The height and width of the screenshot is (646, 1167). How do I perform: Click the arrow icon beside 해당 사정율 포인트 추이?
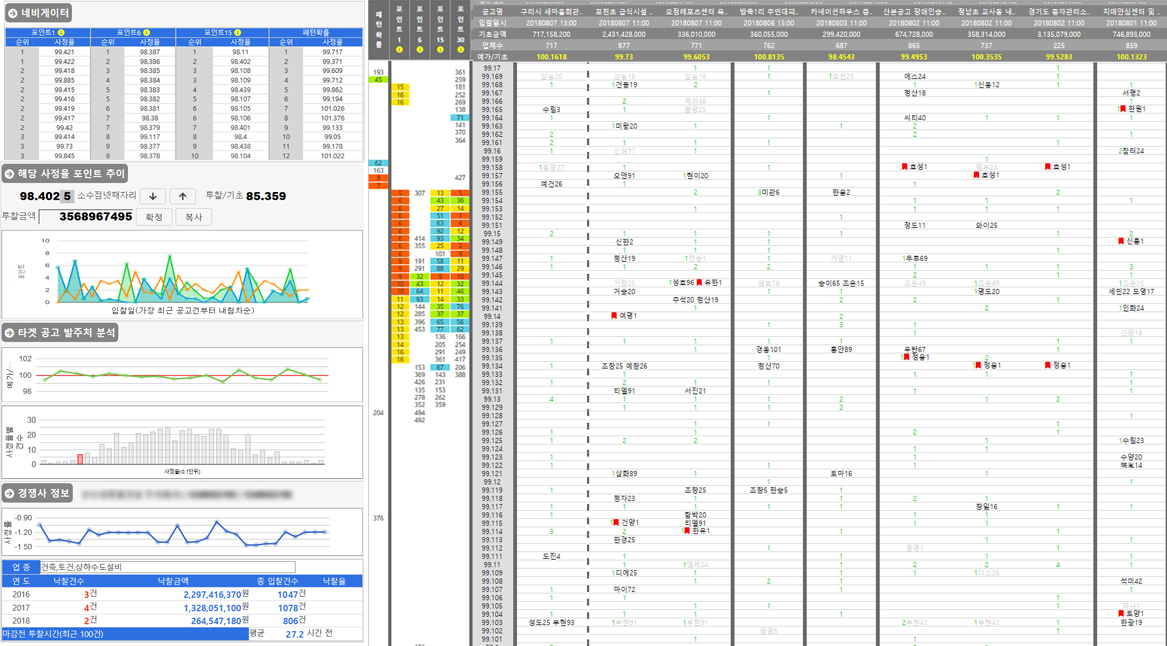tap(10, 174)
